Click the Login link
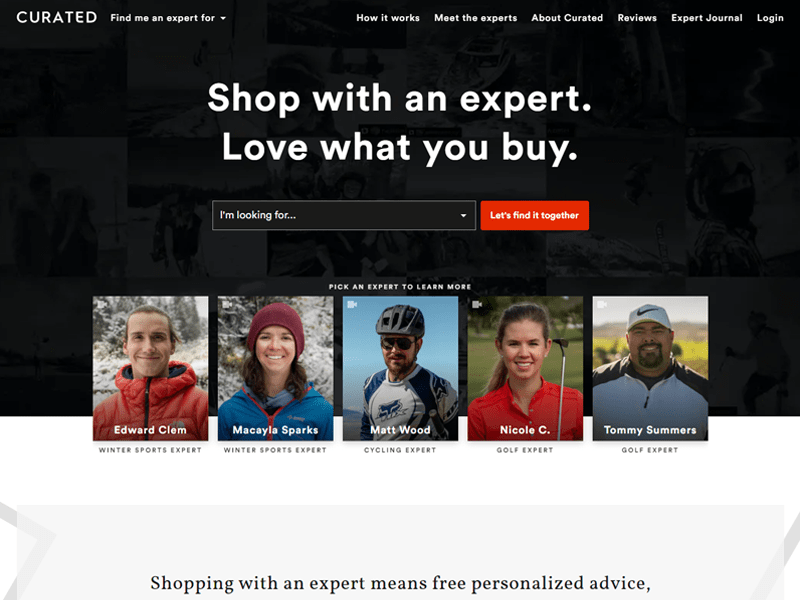 tap(770, 18)
